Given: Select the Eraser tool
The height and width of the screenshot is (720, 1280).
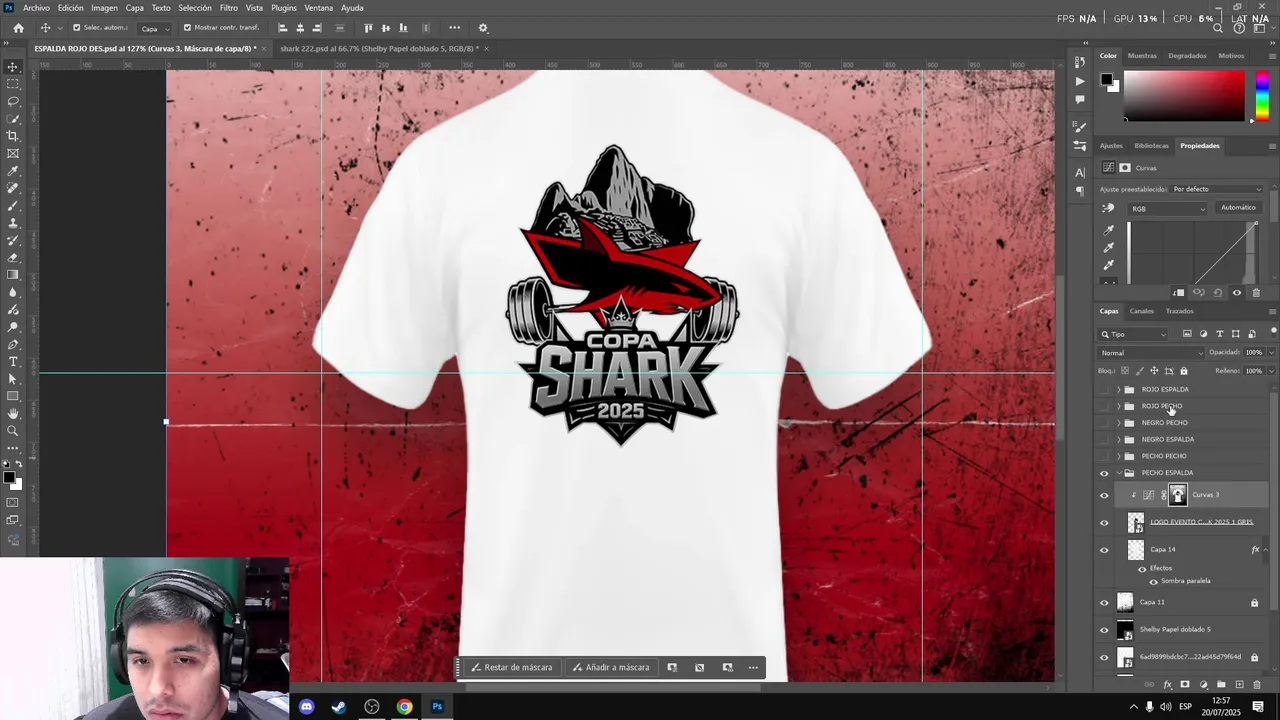Looking at the screenshot, I should 13,258.
